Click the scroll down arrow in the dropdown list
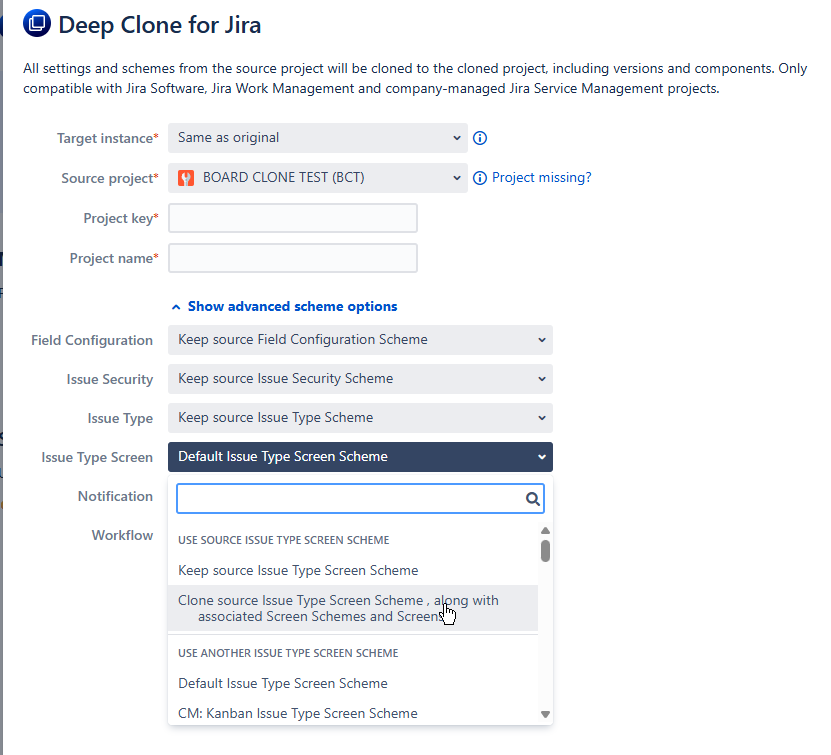 545,714
